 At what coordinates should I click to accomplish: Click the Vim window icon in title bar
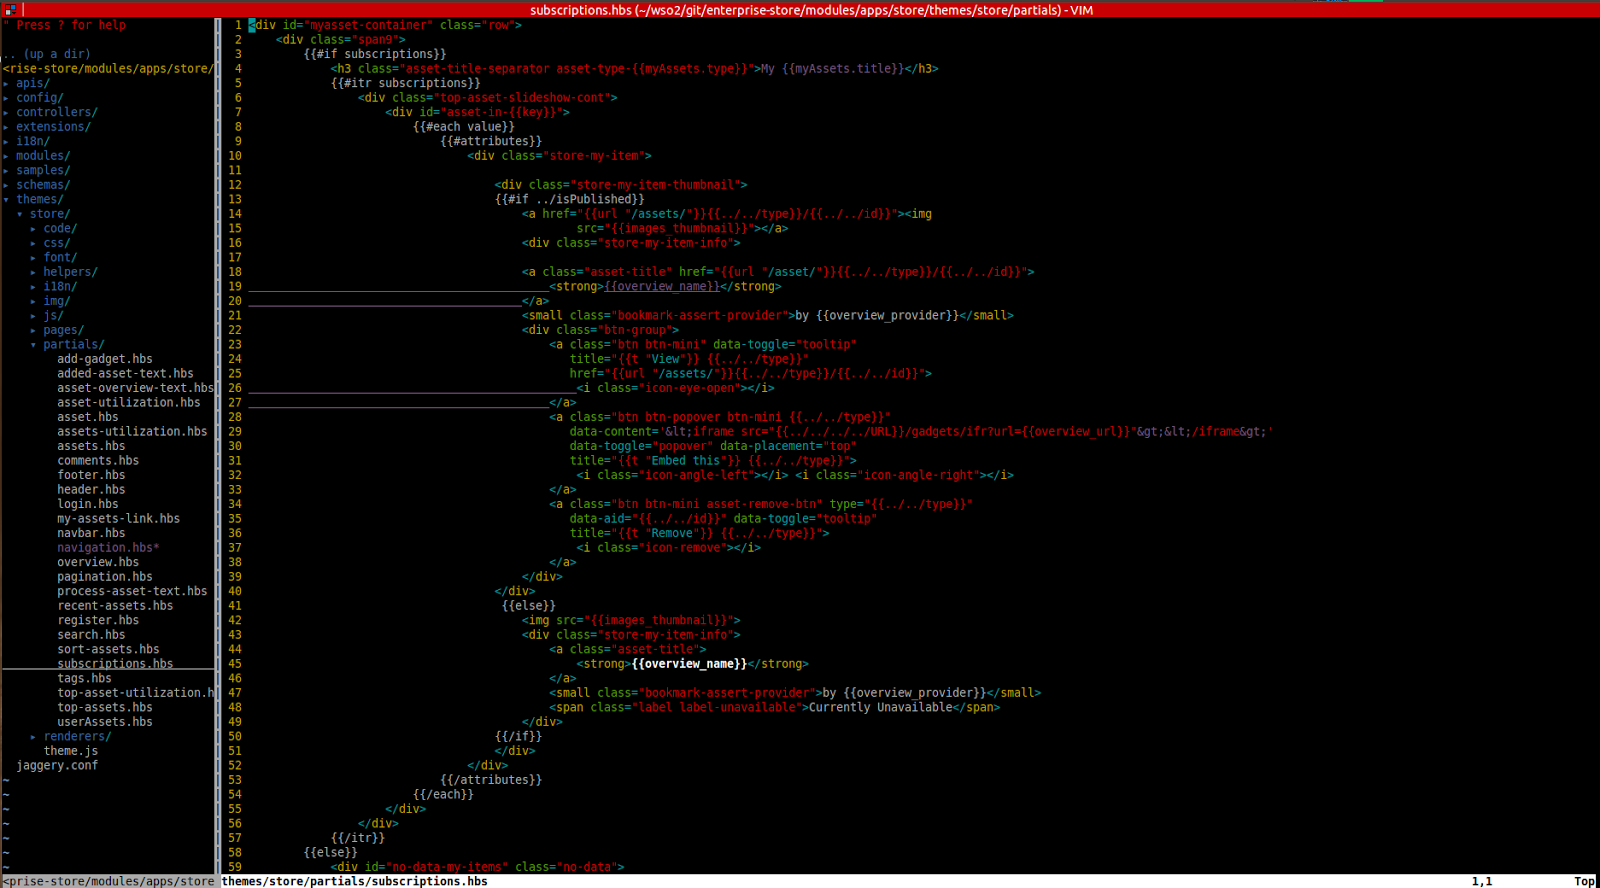(10, 9)
